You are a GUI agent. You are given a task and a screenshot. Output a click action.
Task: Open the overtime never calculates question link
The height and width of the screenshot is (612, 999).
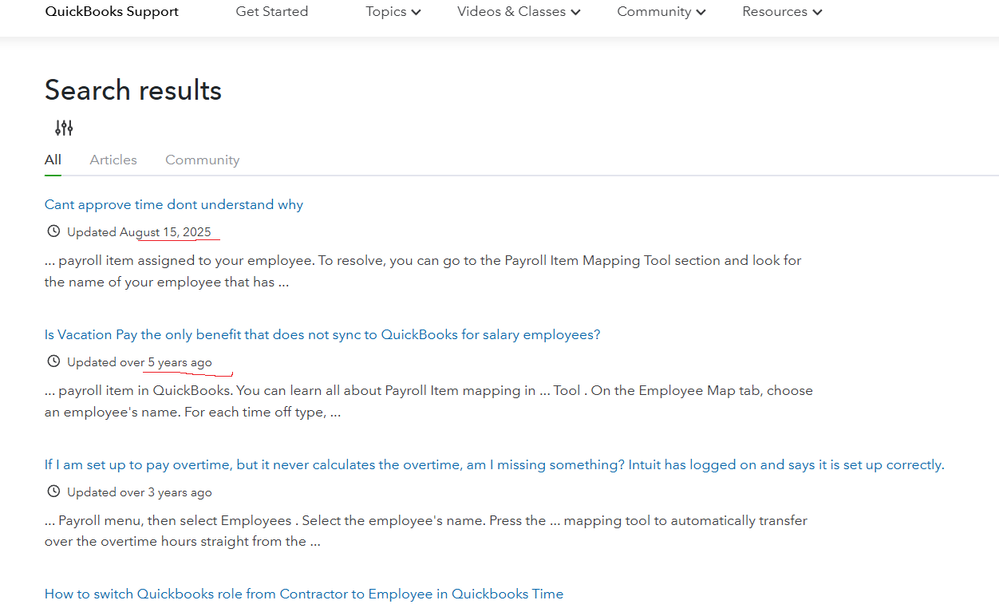coord(494,465)
